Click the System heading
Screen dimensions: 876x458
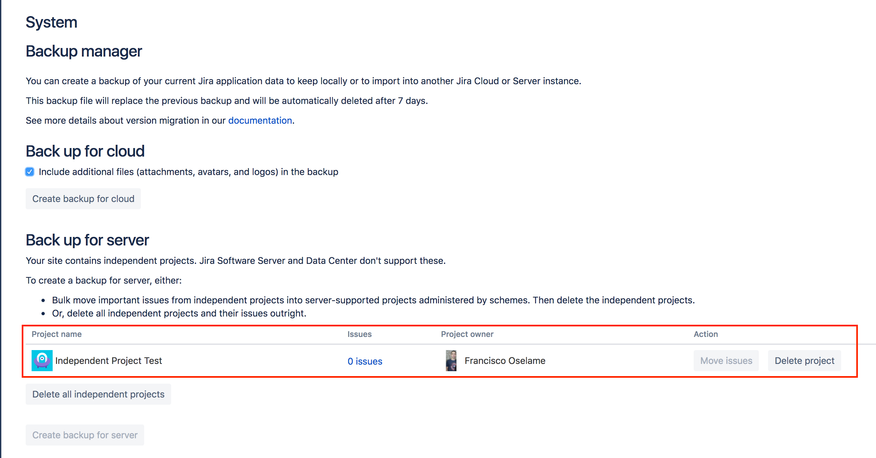click(51, 22)
